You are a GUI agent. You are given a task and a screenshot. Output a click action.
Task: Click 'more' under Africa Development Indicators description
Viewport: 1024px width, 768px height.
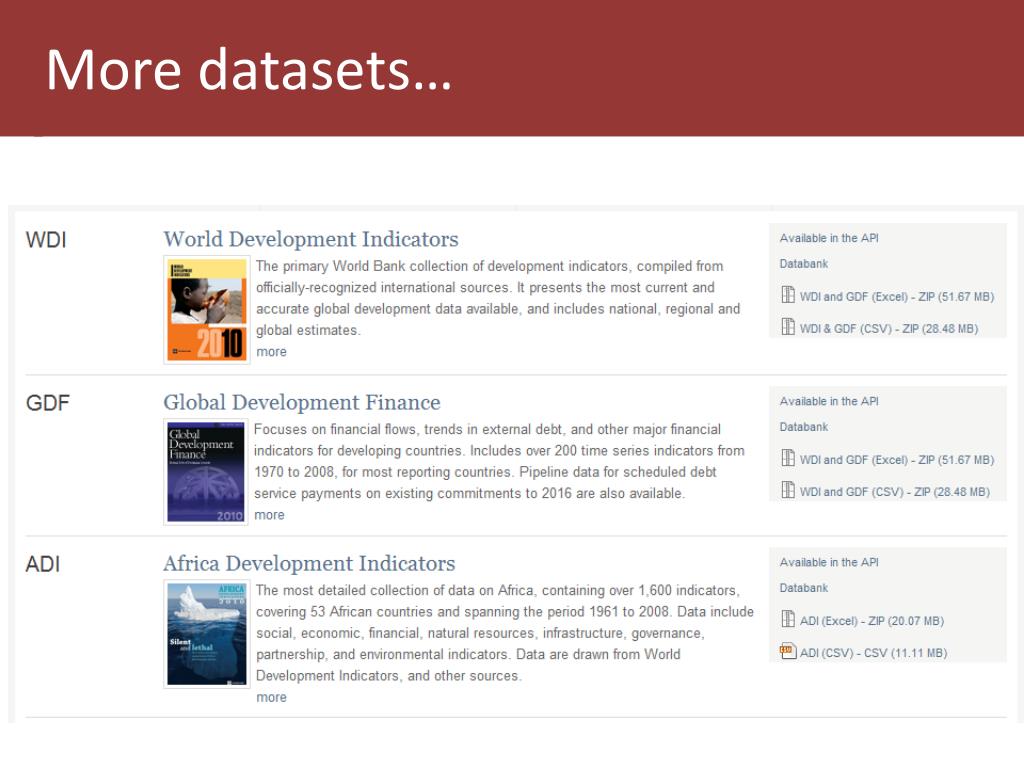[x=271, y=697]
